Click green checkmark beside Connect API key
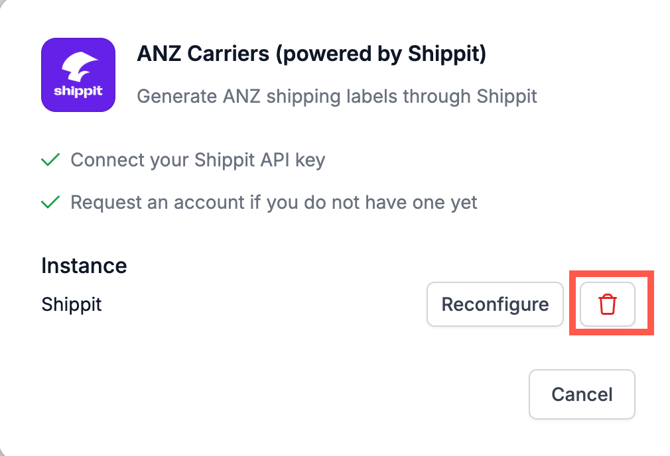 tap(50, 160)
